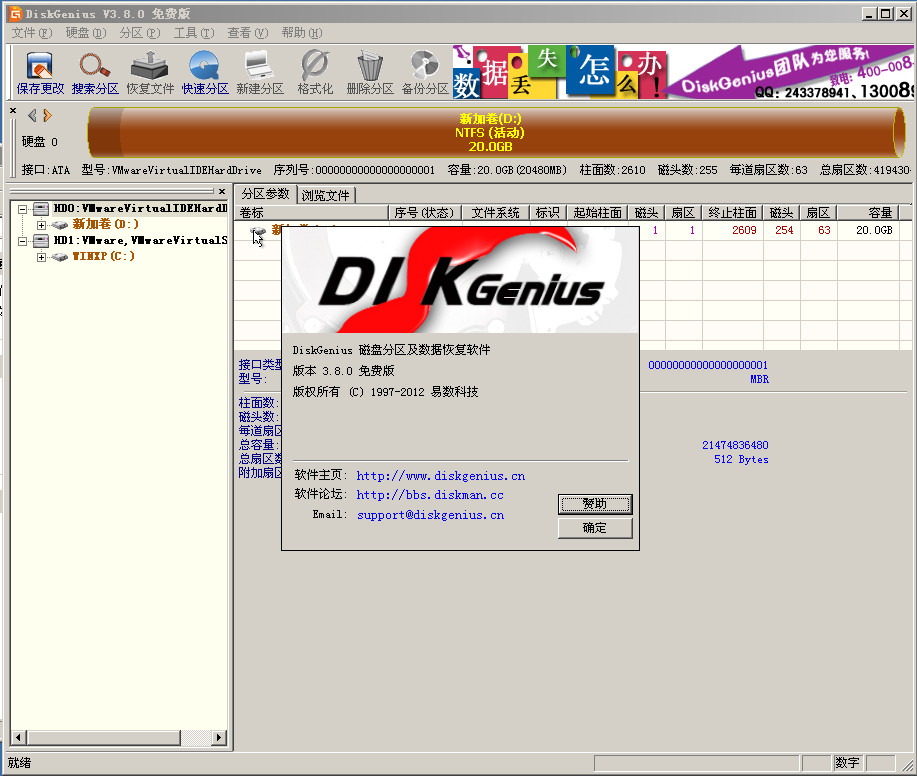Switch to the 浏览文件 tab
The image size is (917, 776).
(326, 195)
